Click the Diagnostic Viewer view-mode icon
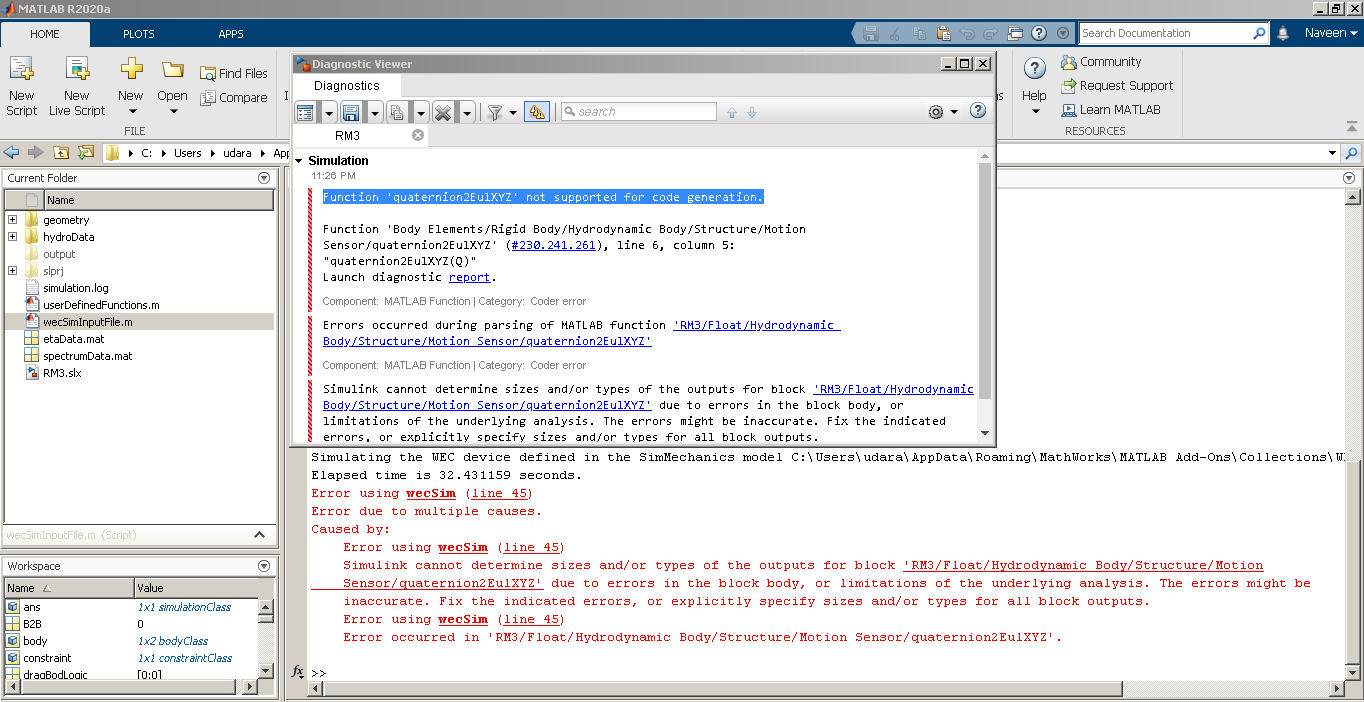This screenshot has height=702, width=1364. (x=305, y=112)
